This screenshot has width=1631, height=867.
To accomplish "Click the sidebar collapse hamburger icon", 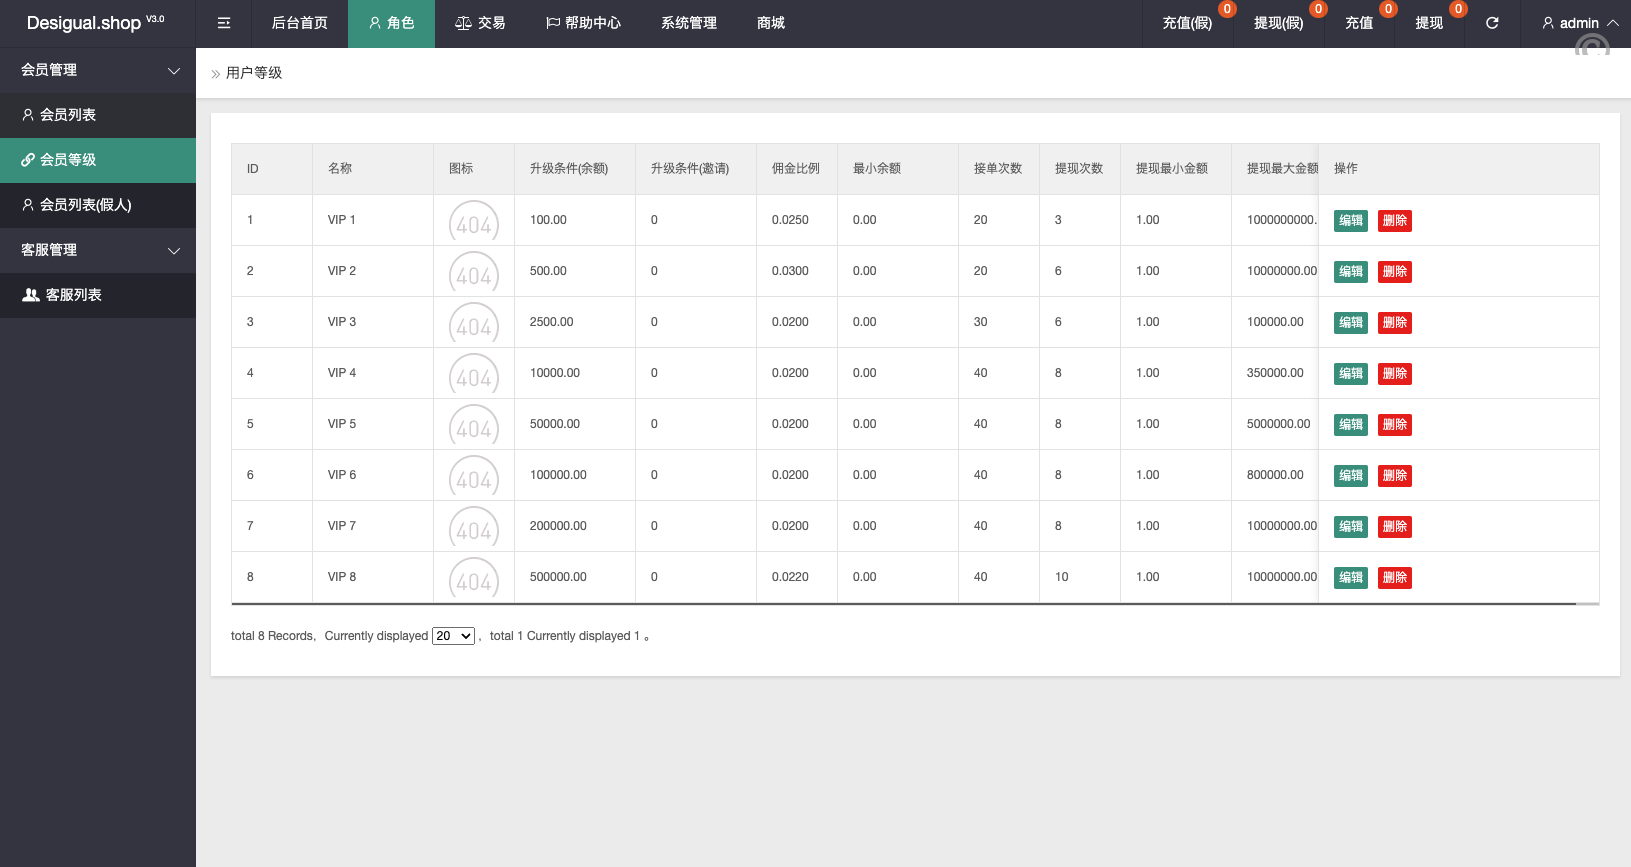I will (x=224, y=23).
